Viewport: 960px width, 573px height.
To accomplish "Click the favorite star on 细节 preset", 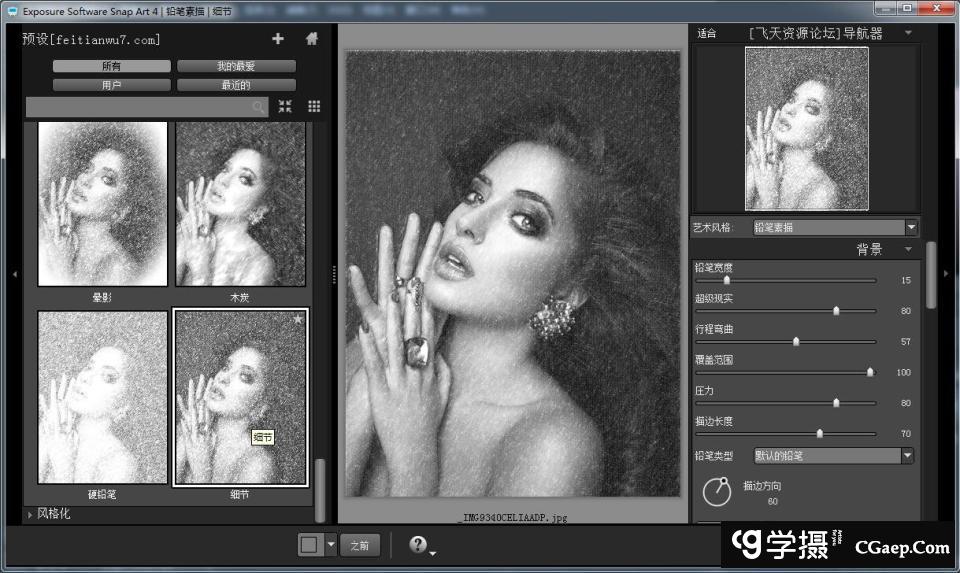I will pos(298,319).
